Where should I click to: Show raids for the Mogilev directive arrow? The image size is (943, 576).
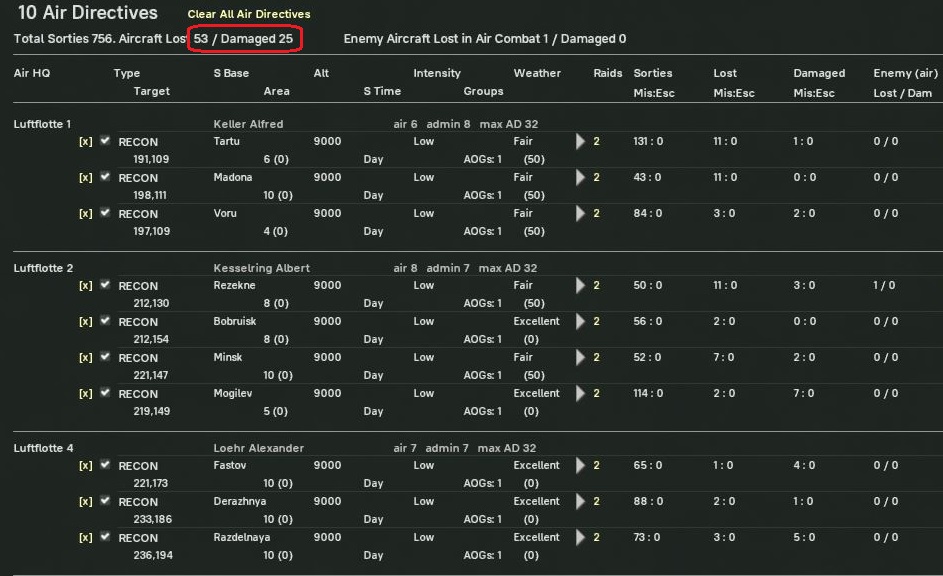coord(581,394)
